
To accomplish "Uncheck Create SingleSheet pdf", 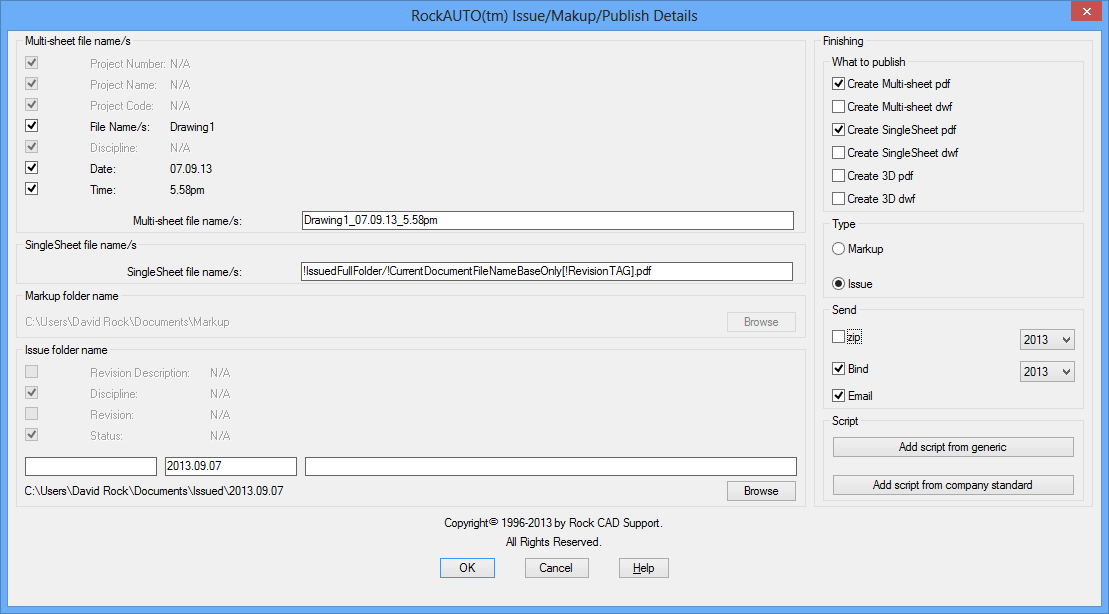I will pos(839,129).
